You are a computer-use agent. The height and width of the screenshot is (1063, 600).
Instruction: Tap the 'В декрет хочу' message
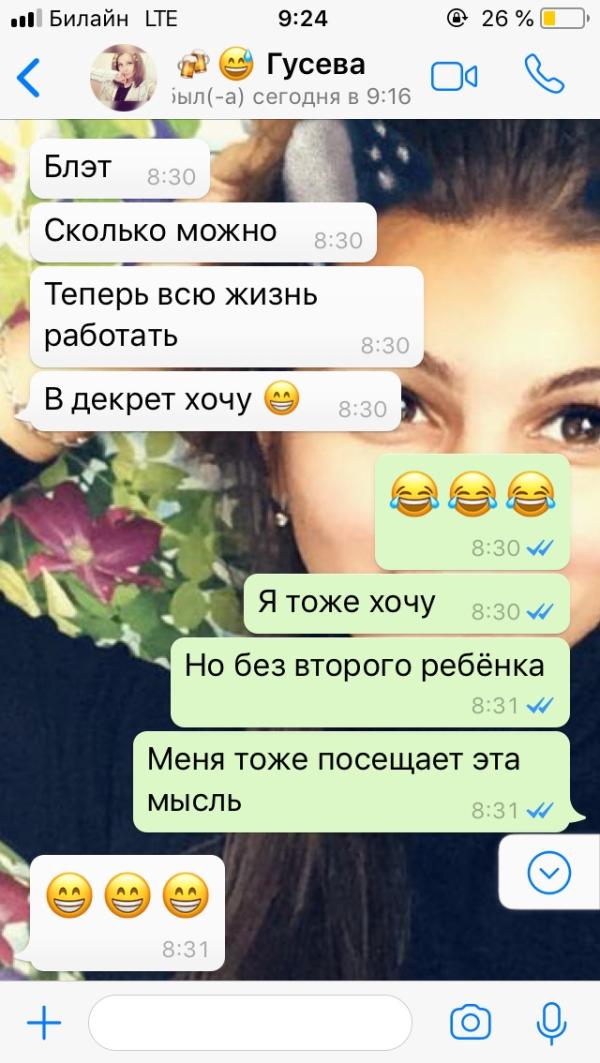215,401
